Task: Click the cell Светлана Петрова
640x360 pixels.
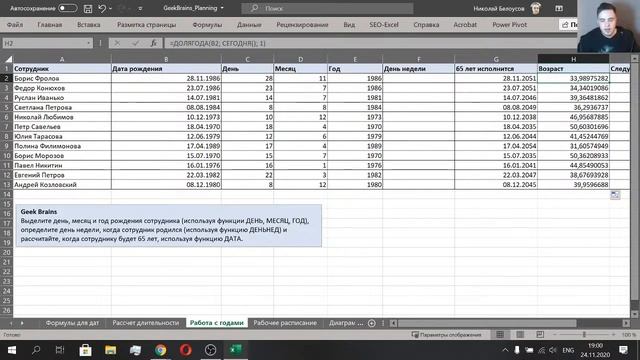Action: click(62, 107)
